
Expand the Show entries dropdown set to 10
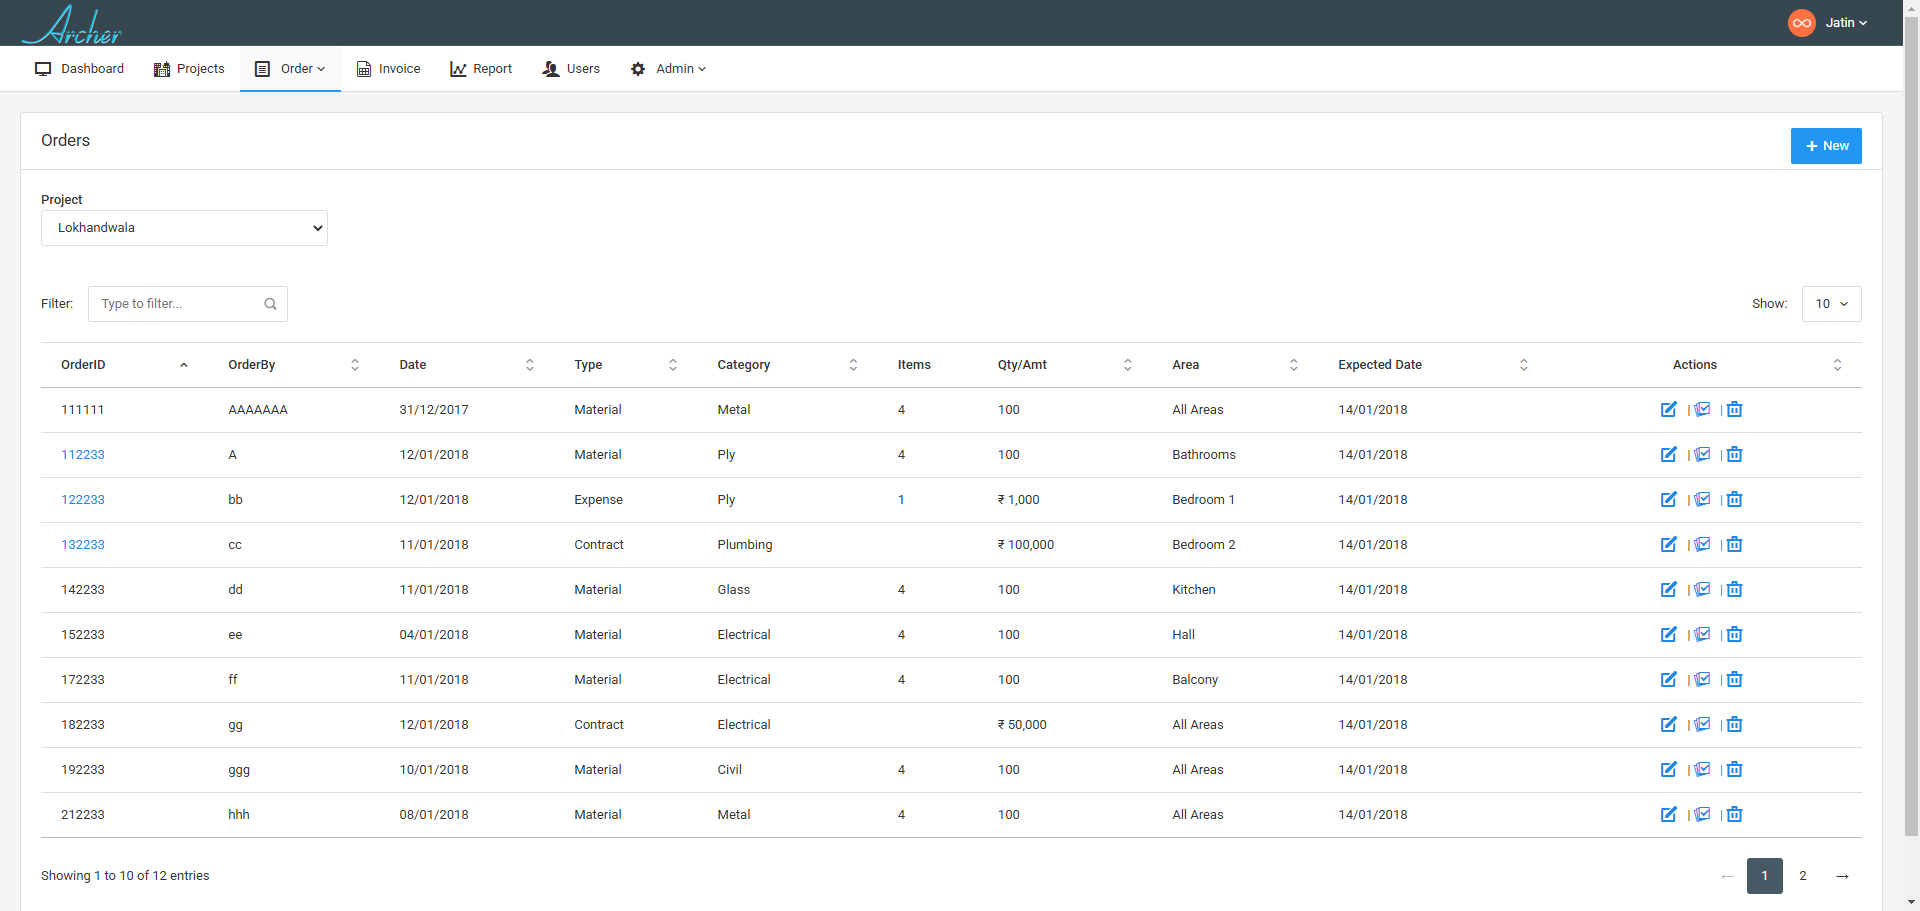(x=1831, y=304)
